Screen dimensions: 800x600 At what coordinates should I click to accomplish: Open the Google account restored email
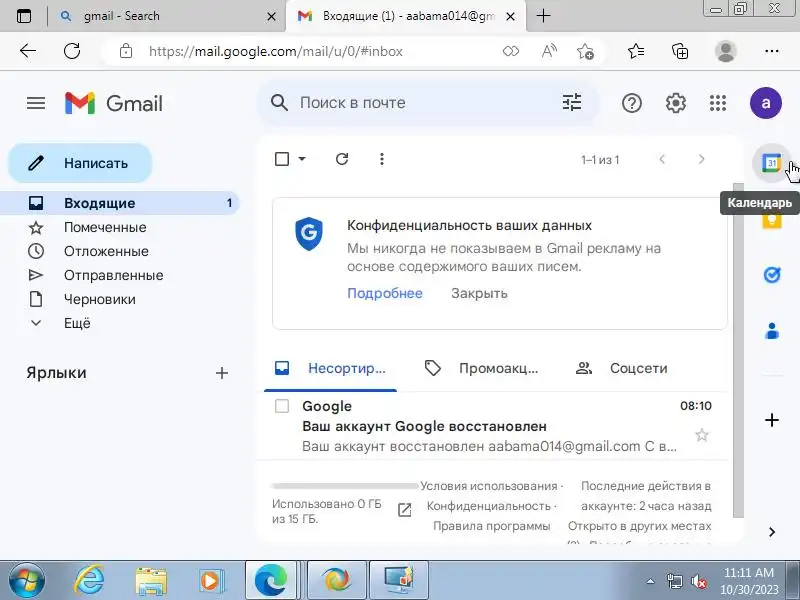[492, 426]
